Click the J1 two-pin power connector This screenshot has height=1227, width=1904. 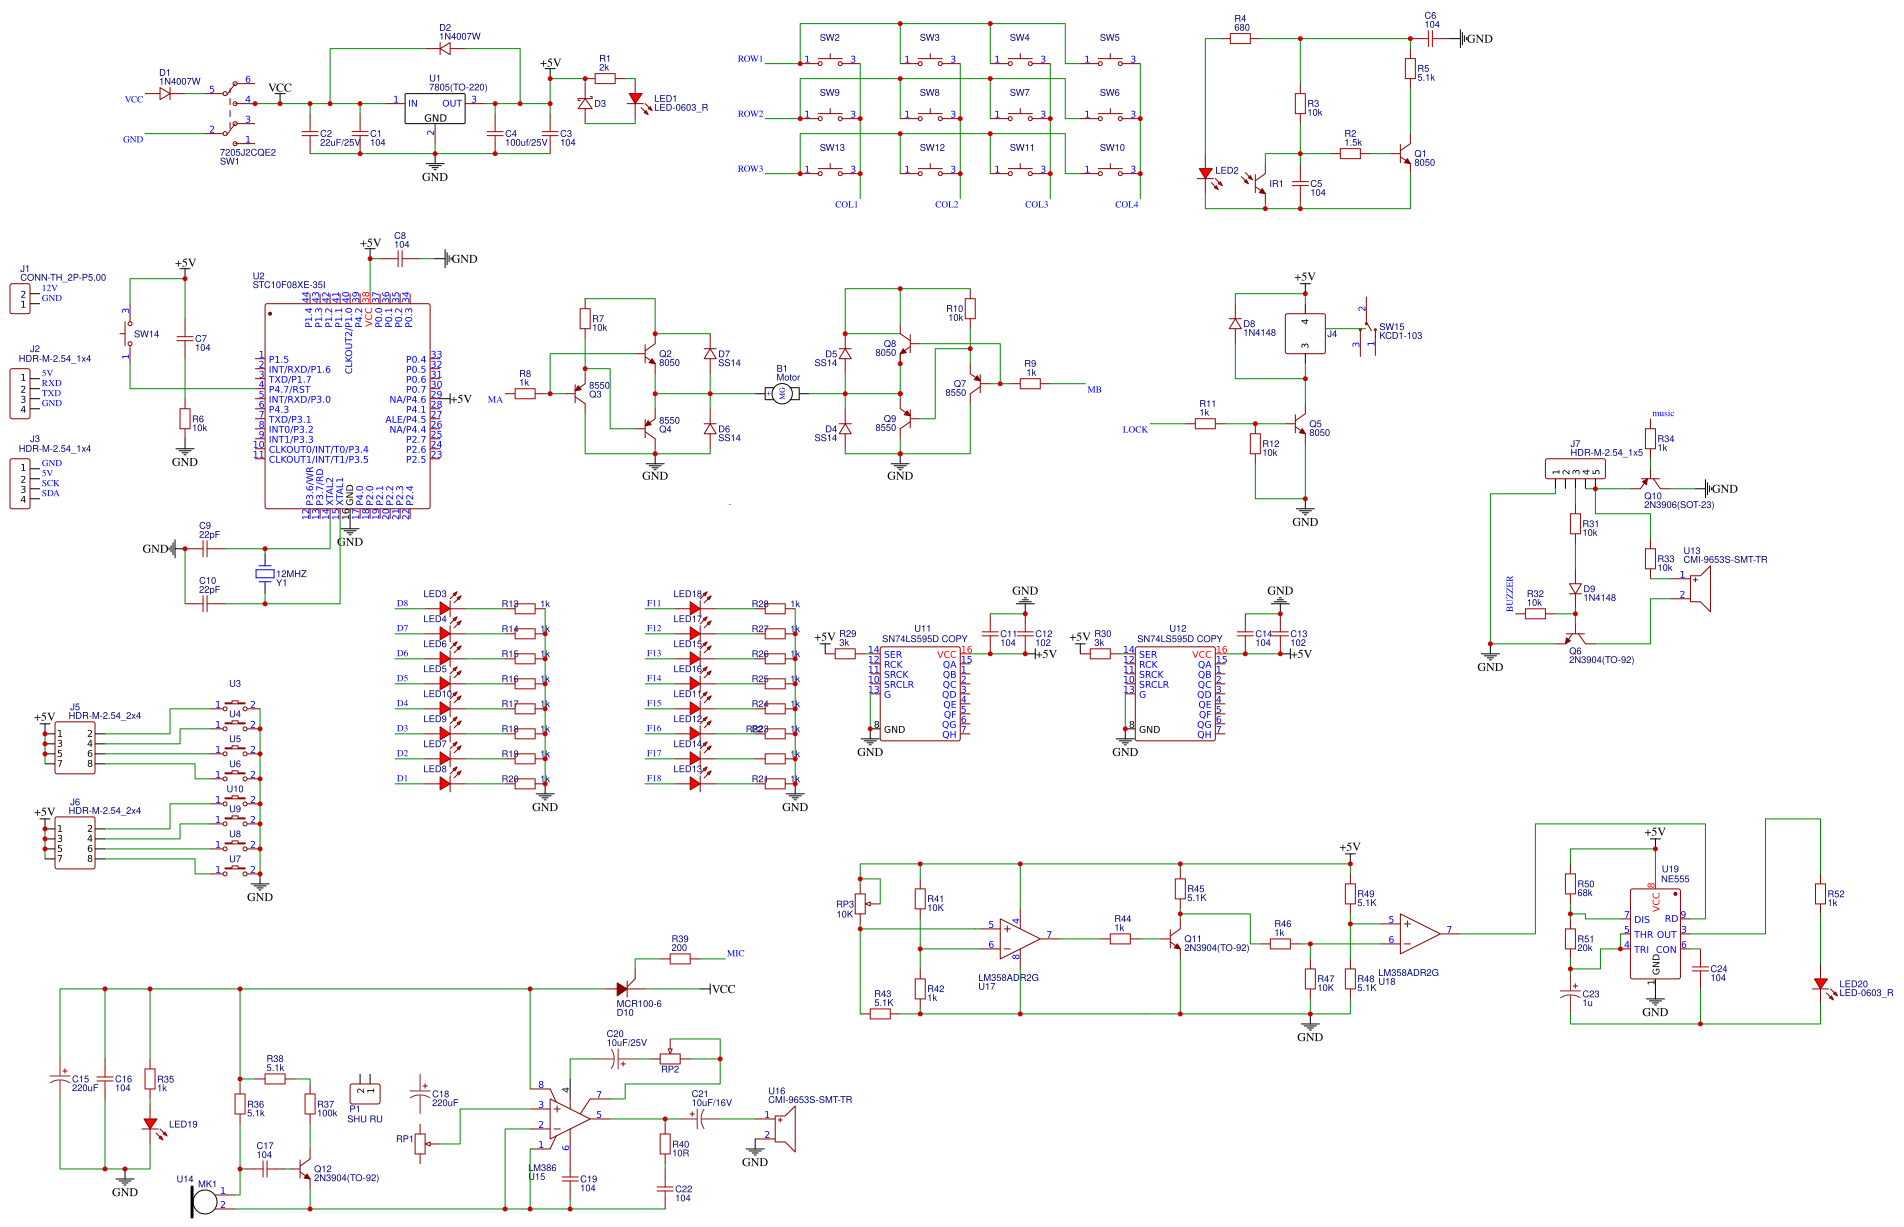(x=20, y=299)
